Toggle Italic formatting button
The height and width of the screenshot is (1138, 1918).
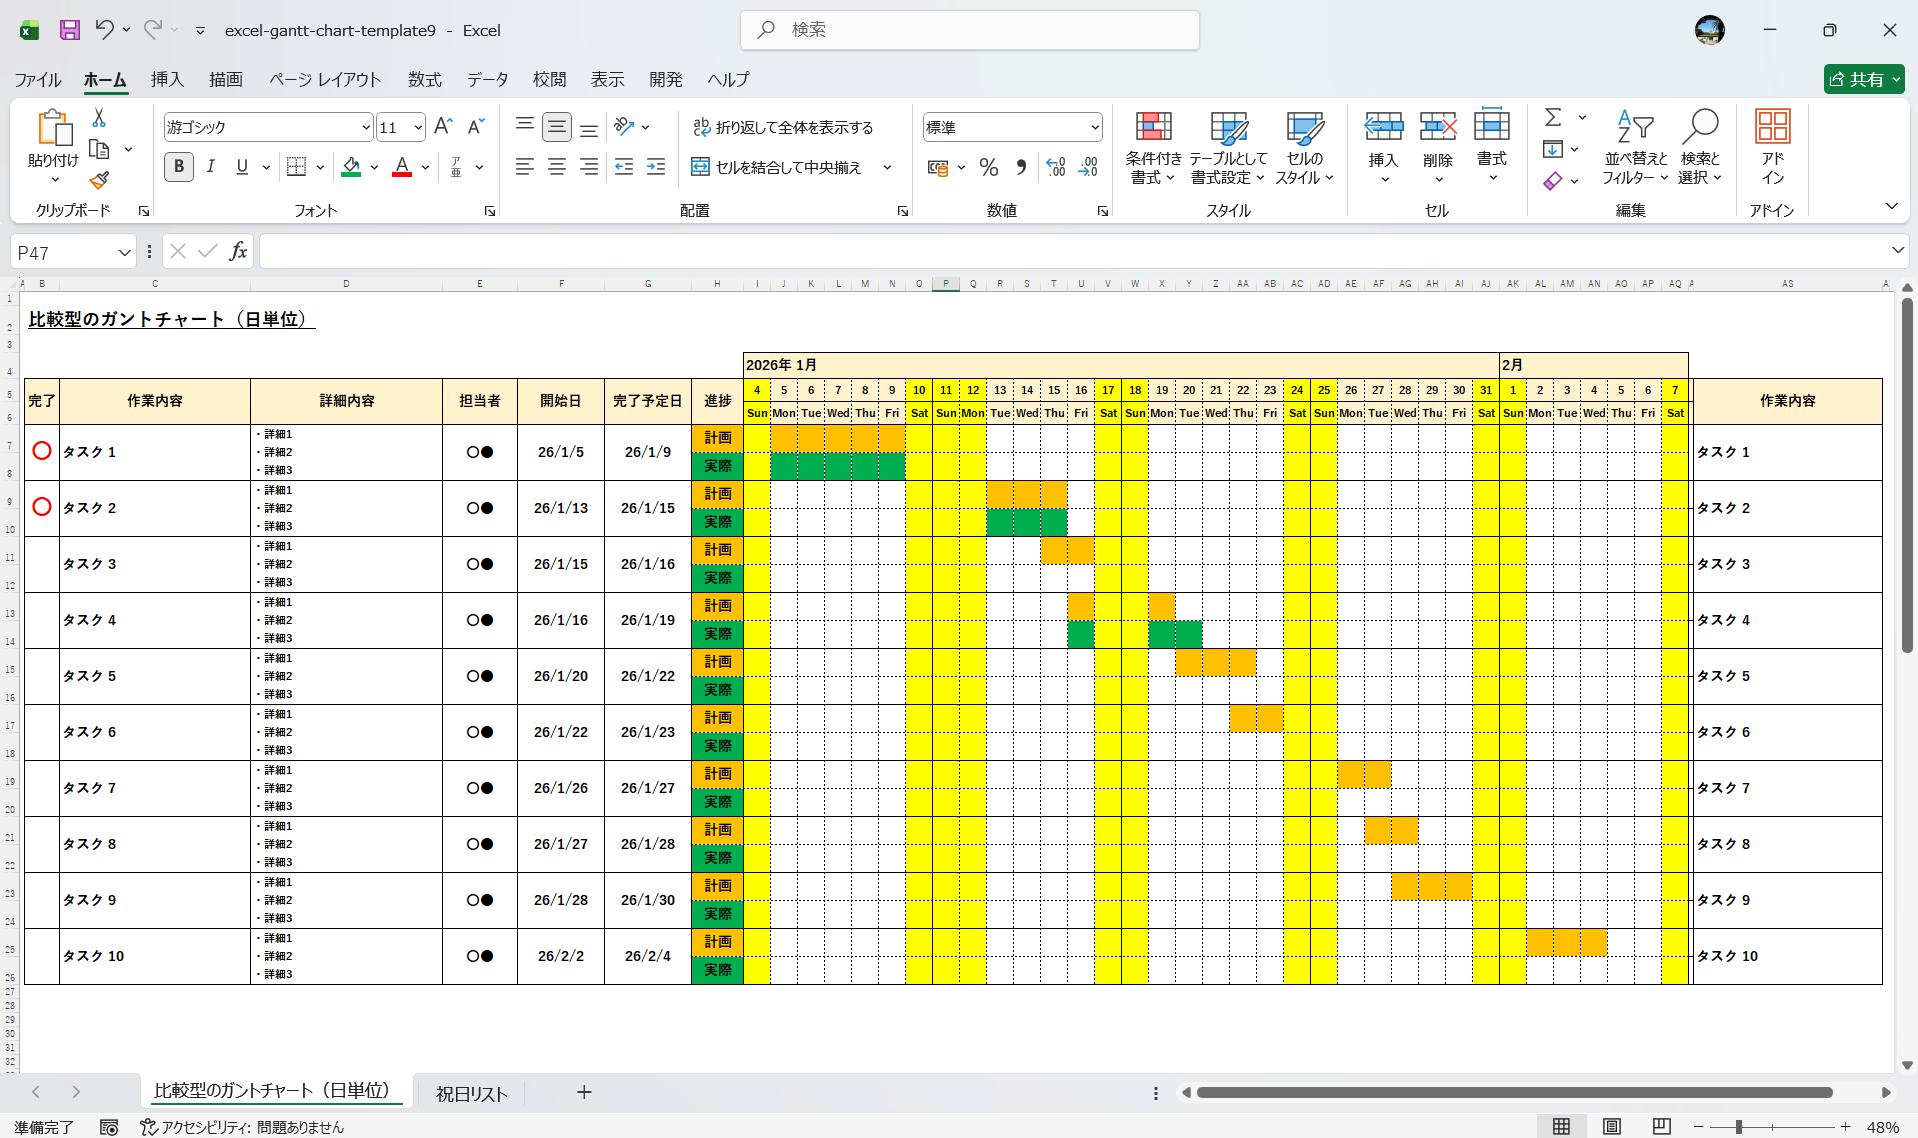(211, 167)
